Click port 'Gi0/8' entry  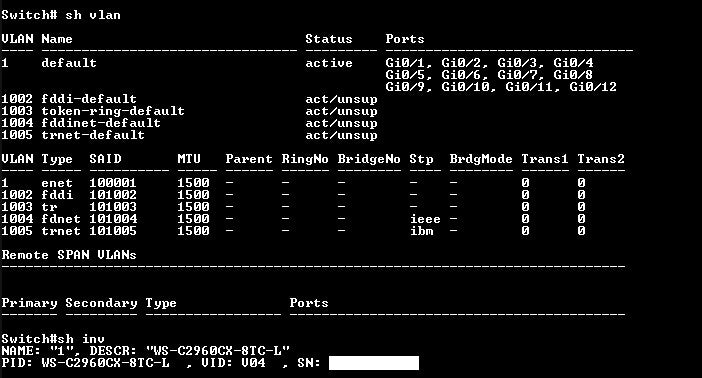coord(574,75)
